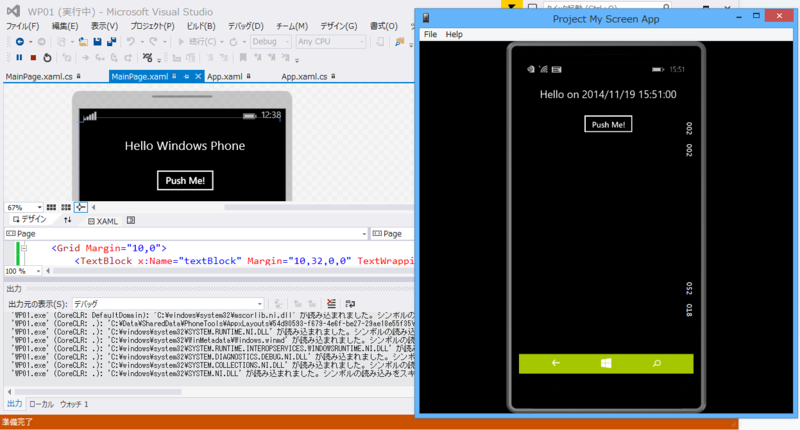Click the Windows logo on projected phone

pos(606,363)
